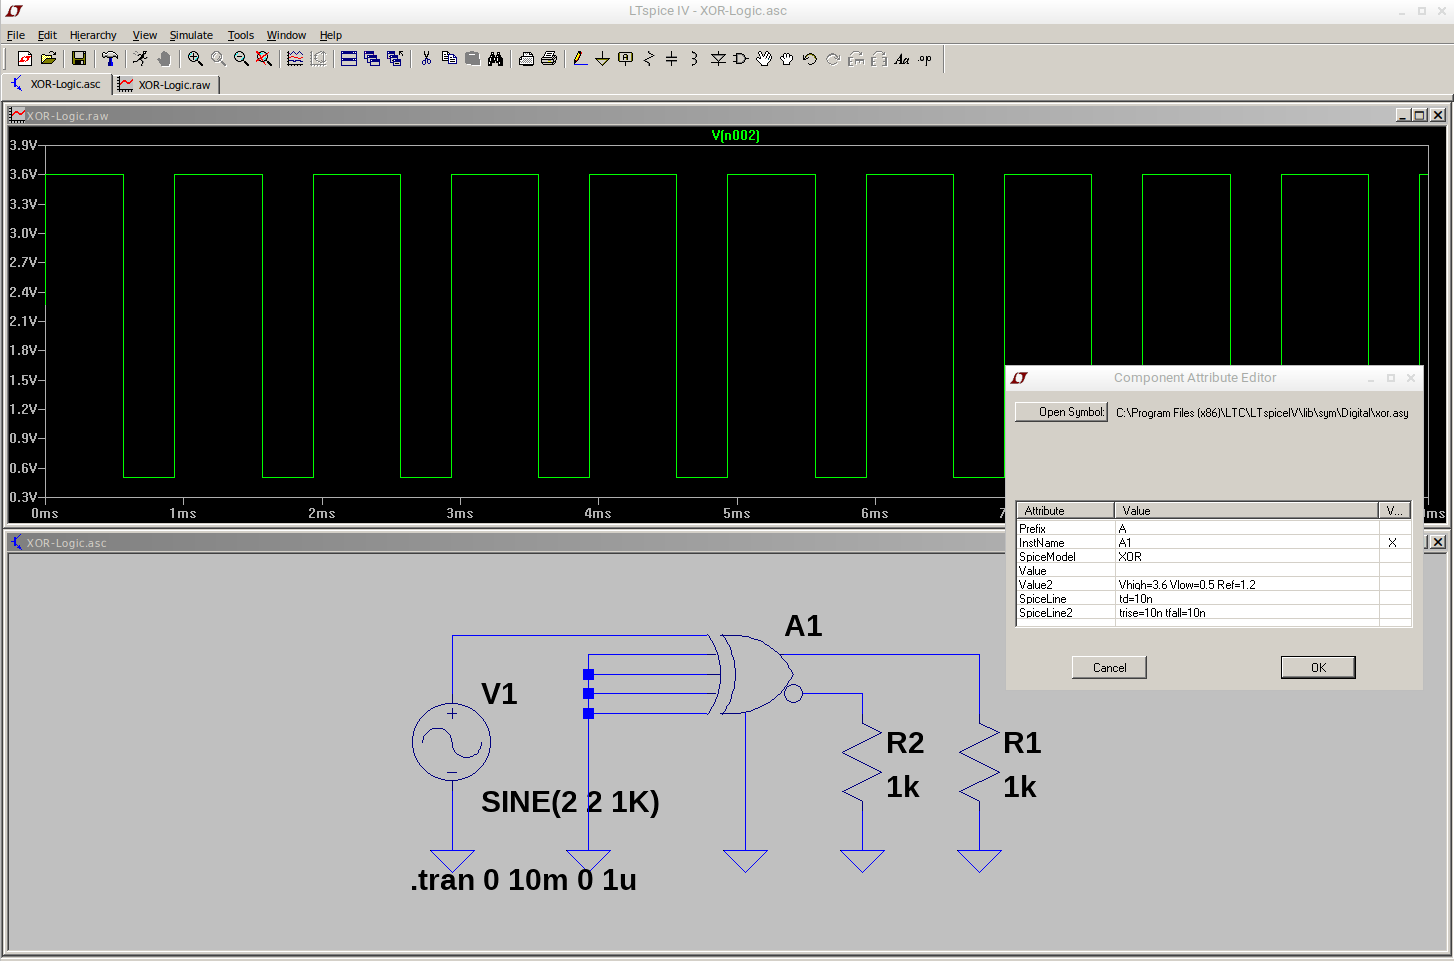
Task: Click the Open Symbol button
Action: [1061, 412]
